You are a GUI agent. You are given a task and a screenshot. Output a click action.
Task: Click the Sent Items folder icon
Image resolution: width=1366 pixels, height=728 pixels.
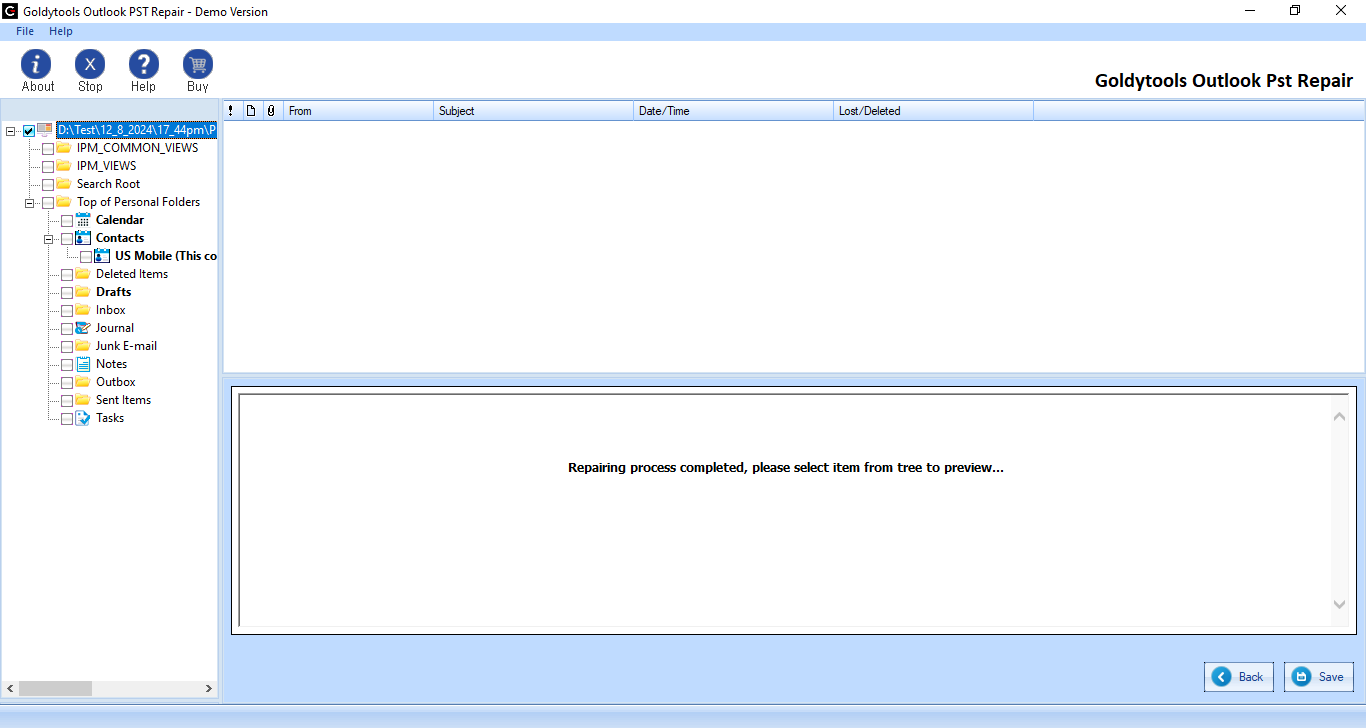(84, 400)
